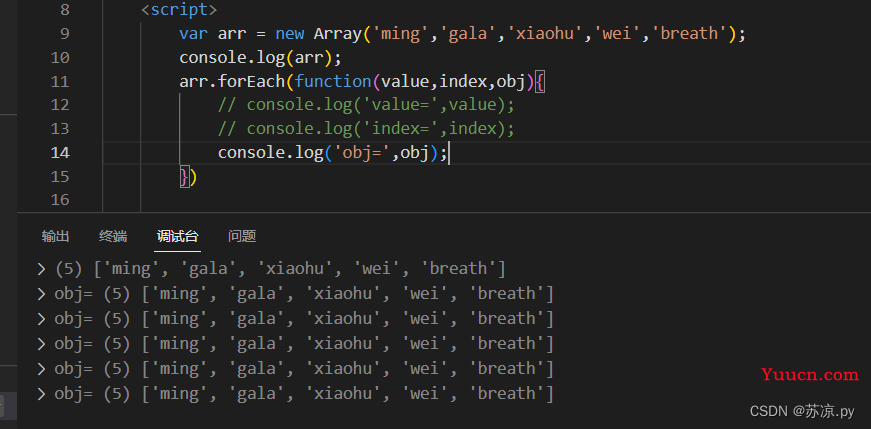Click the 'var' keyword on line 9

tap(193, 34)
